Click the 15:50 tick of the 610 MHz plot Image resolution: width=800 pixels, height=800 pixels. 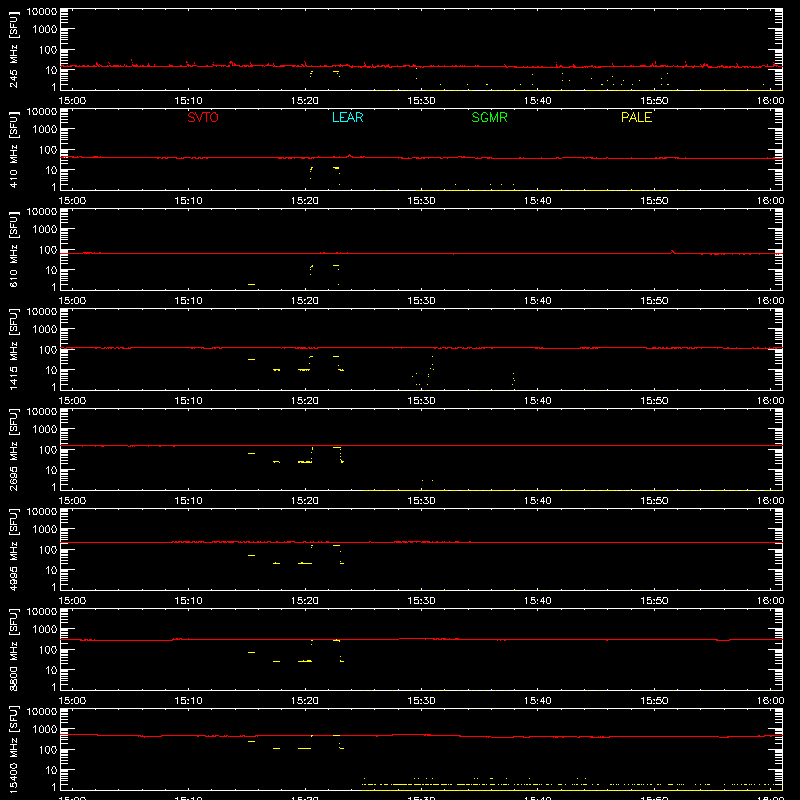point(654,301)
